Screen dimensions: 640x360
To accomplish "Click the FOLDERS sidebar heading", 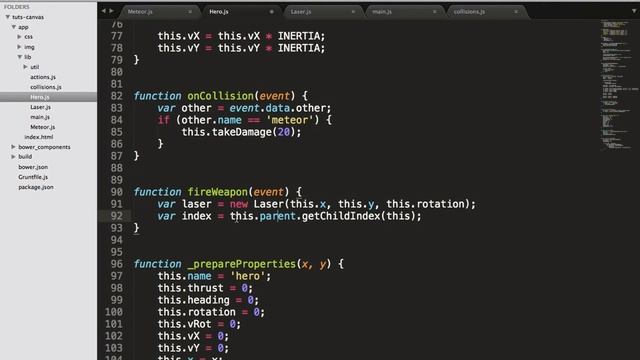I will (x=17, y=7).
